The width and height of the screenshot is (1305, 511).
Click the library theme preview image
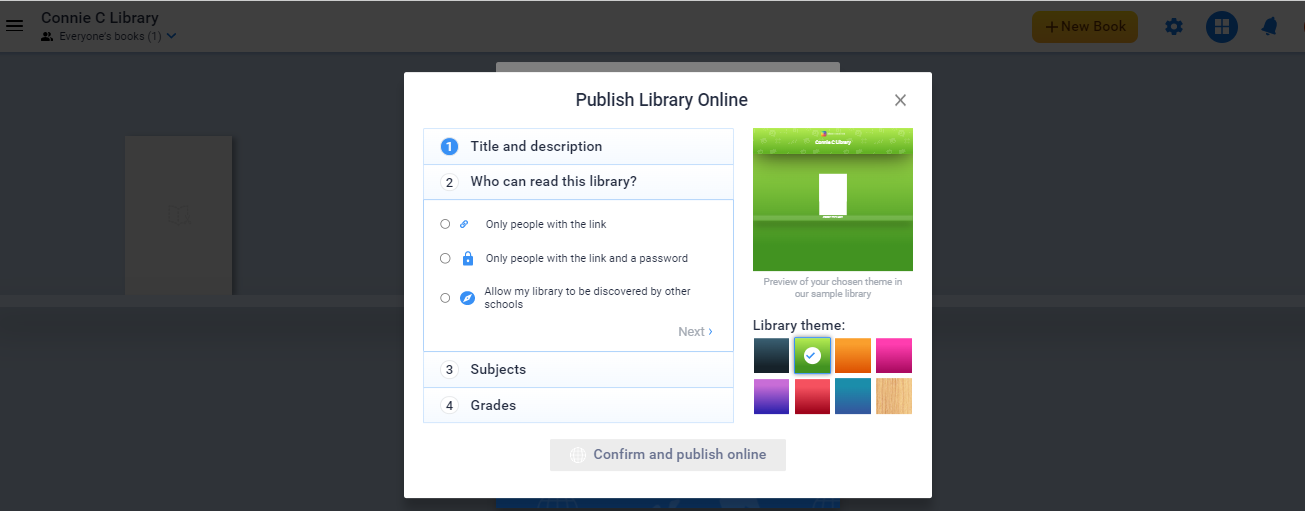(832, 199)
